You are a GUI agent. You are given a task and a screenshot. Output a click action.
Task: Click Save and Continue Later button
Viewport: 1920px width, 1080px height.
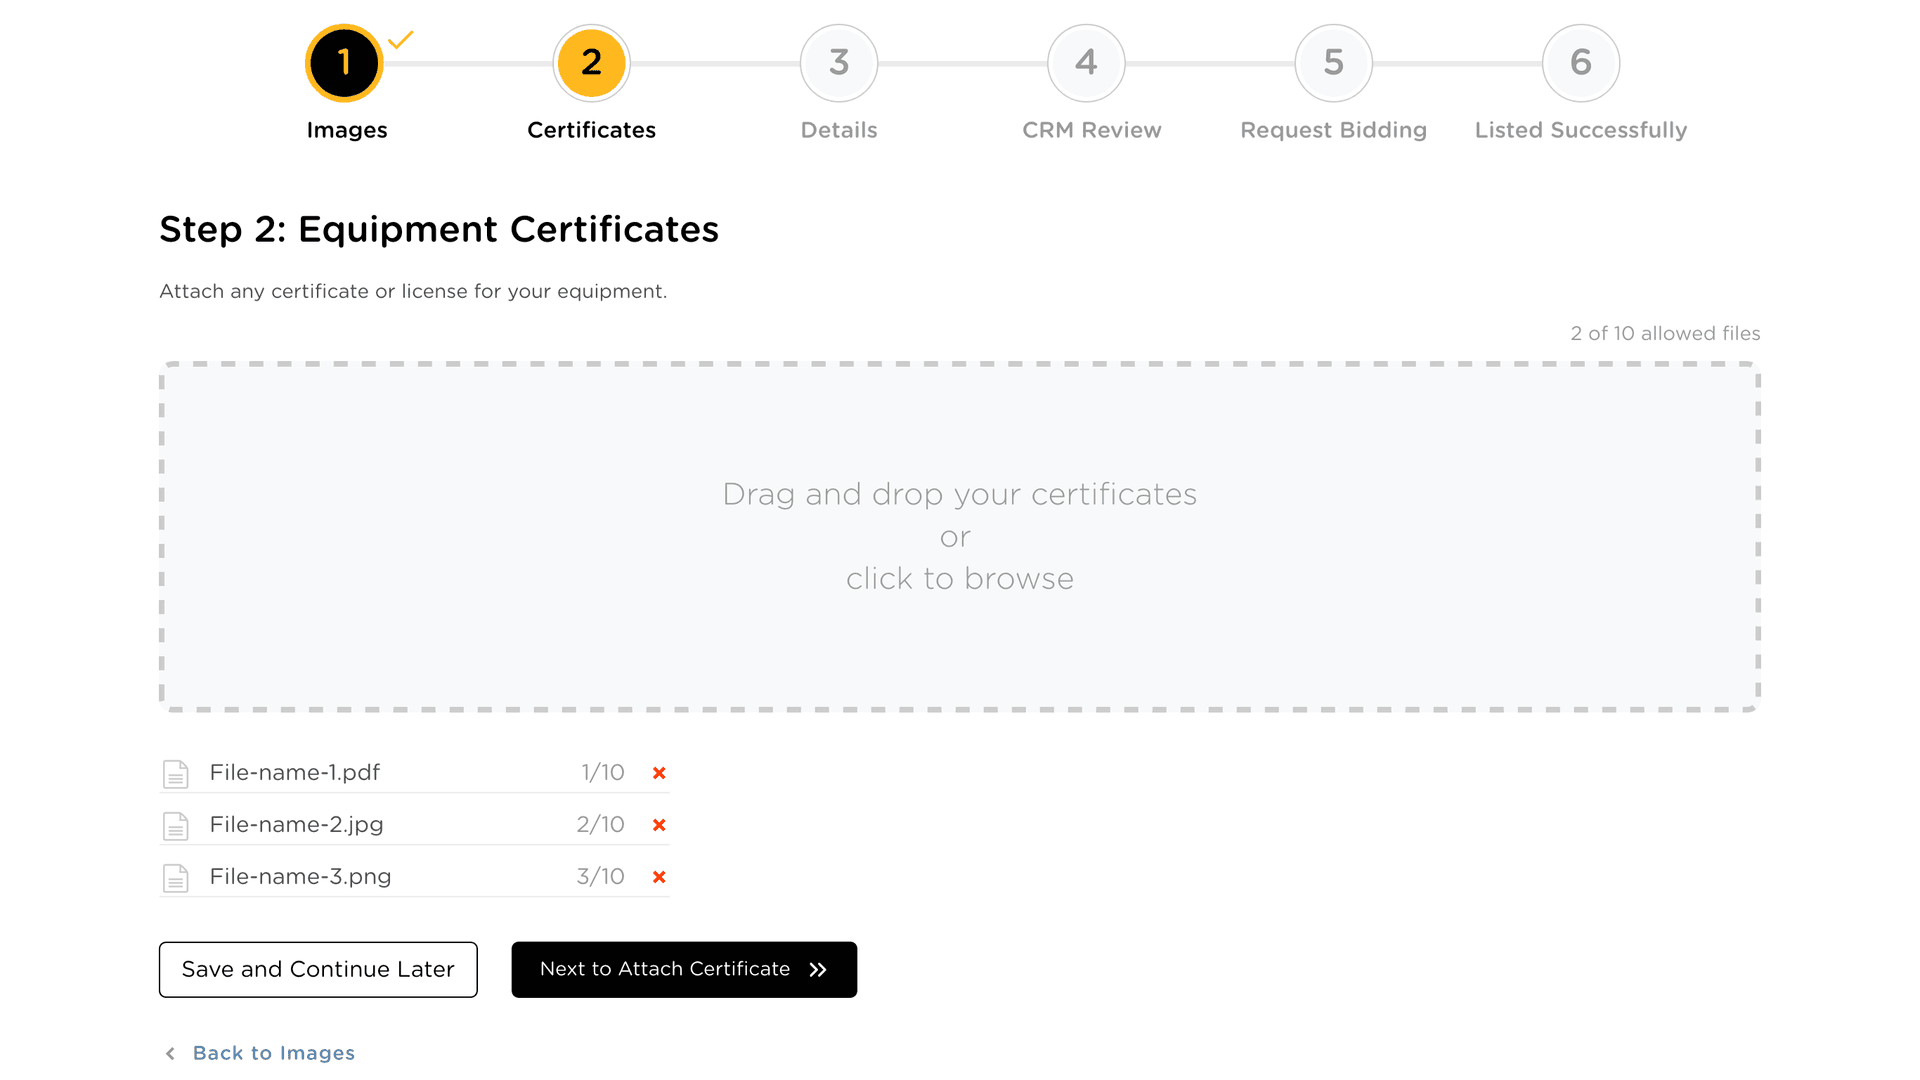tap(318, 969)
